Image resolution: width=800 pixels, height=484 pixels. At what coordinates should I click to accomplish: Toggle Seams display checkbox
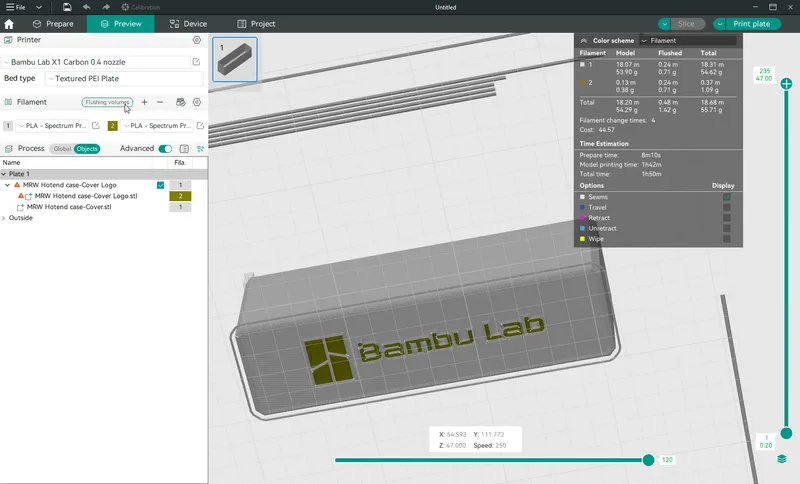click(x=727, y=197)
